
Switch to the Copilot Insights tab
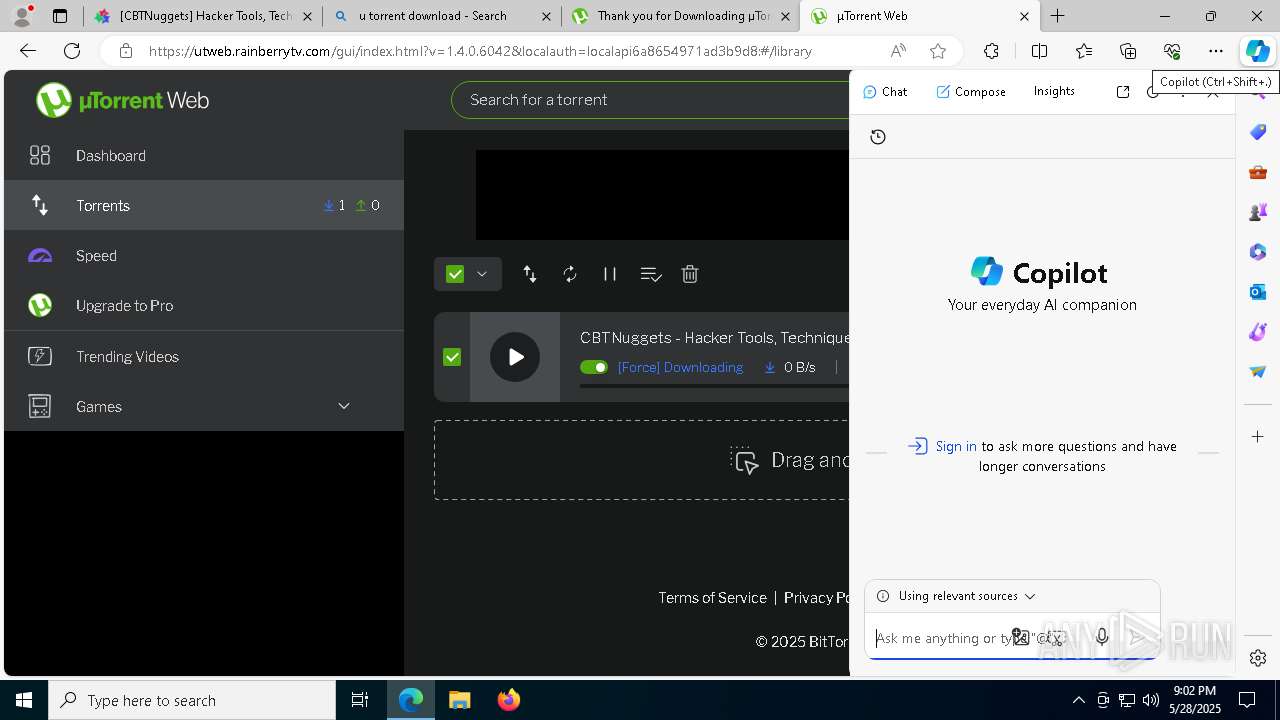pos(1054,91)
